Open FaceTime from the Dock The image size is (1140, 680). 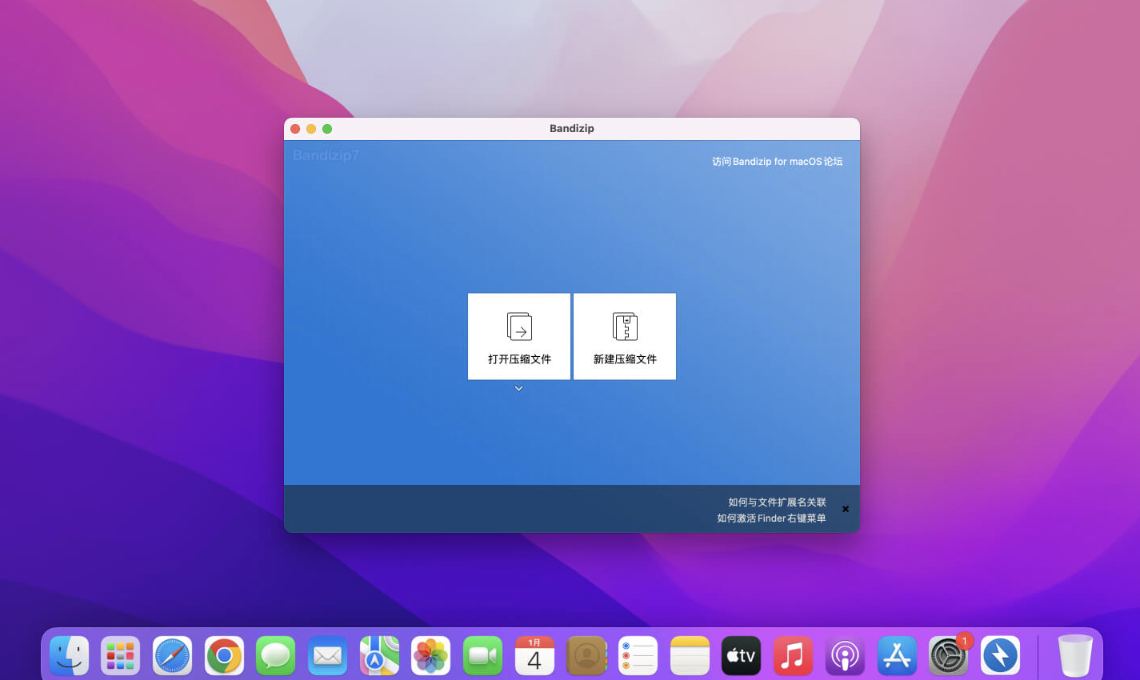coord(482,655)
